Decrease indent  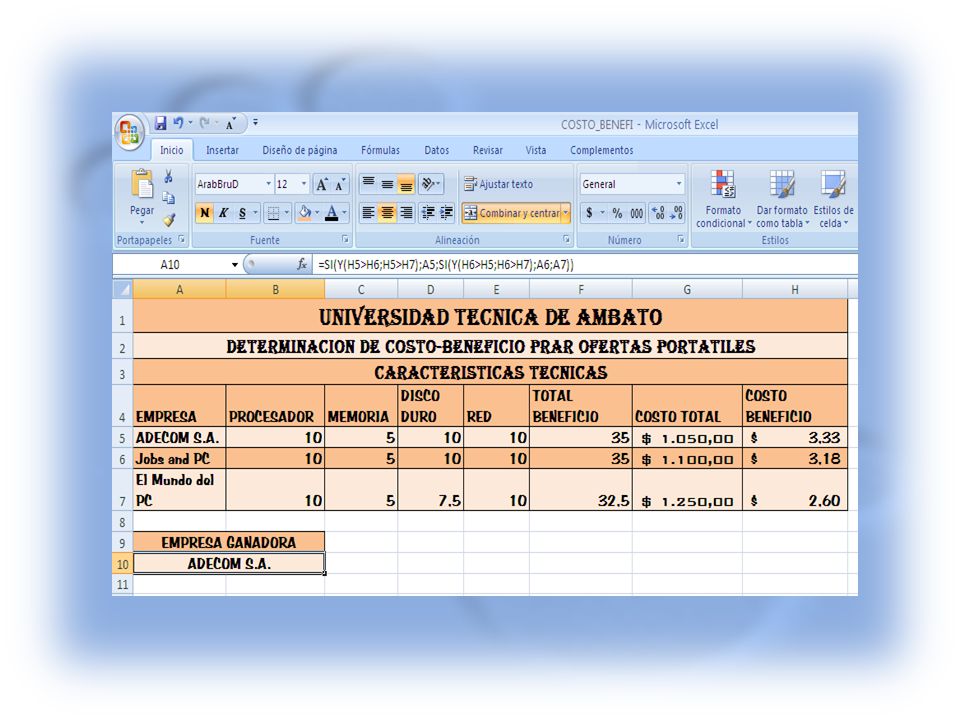point(429,213)
